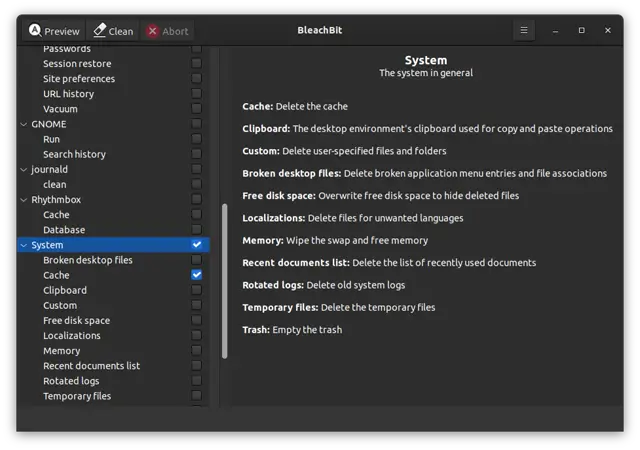Collapse the journald tree group
This screenshot has width=640, height=450.
pyautogui.click(x=24, y=169)
